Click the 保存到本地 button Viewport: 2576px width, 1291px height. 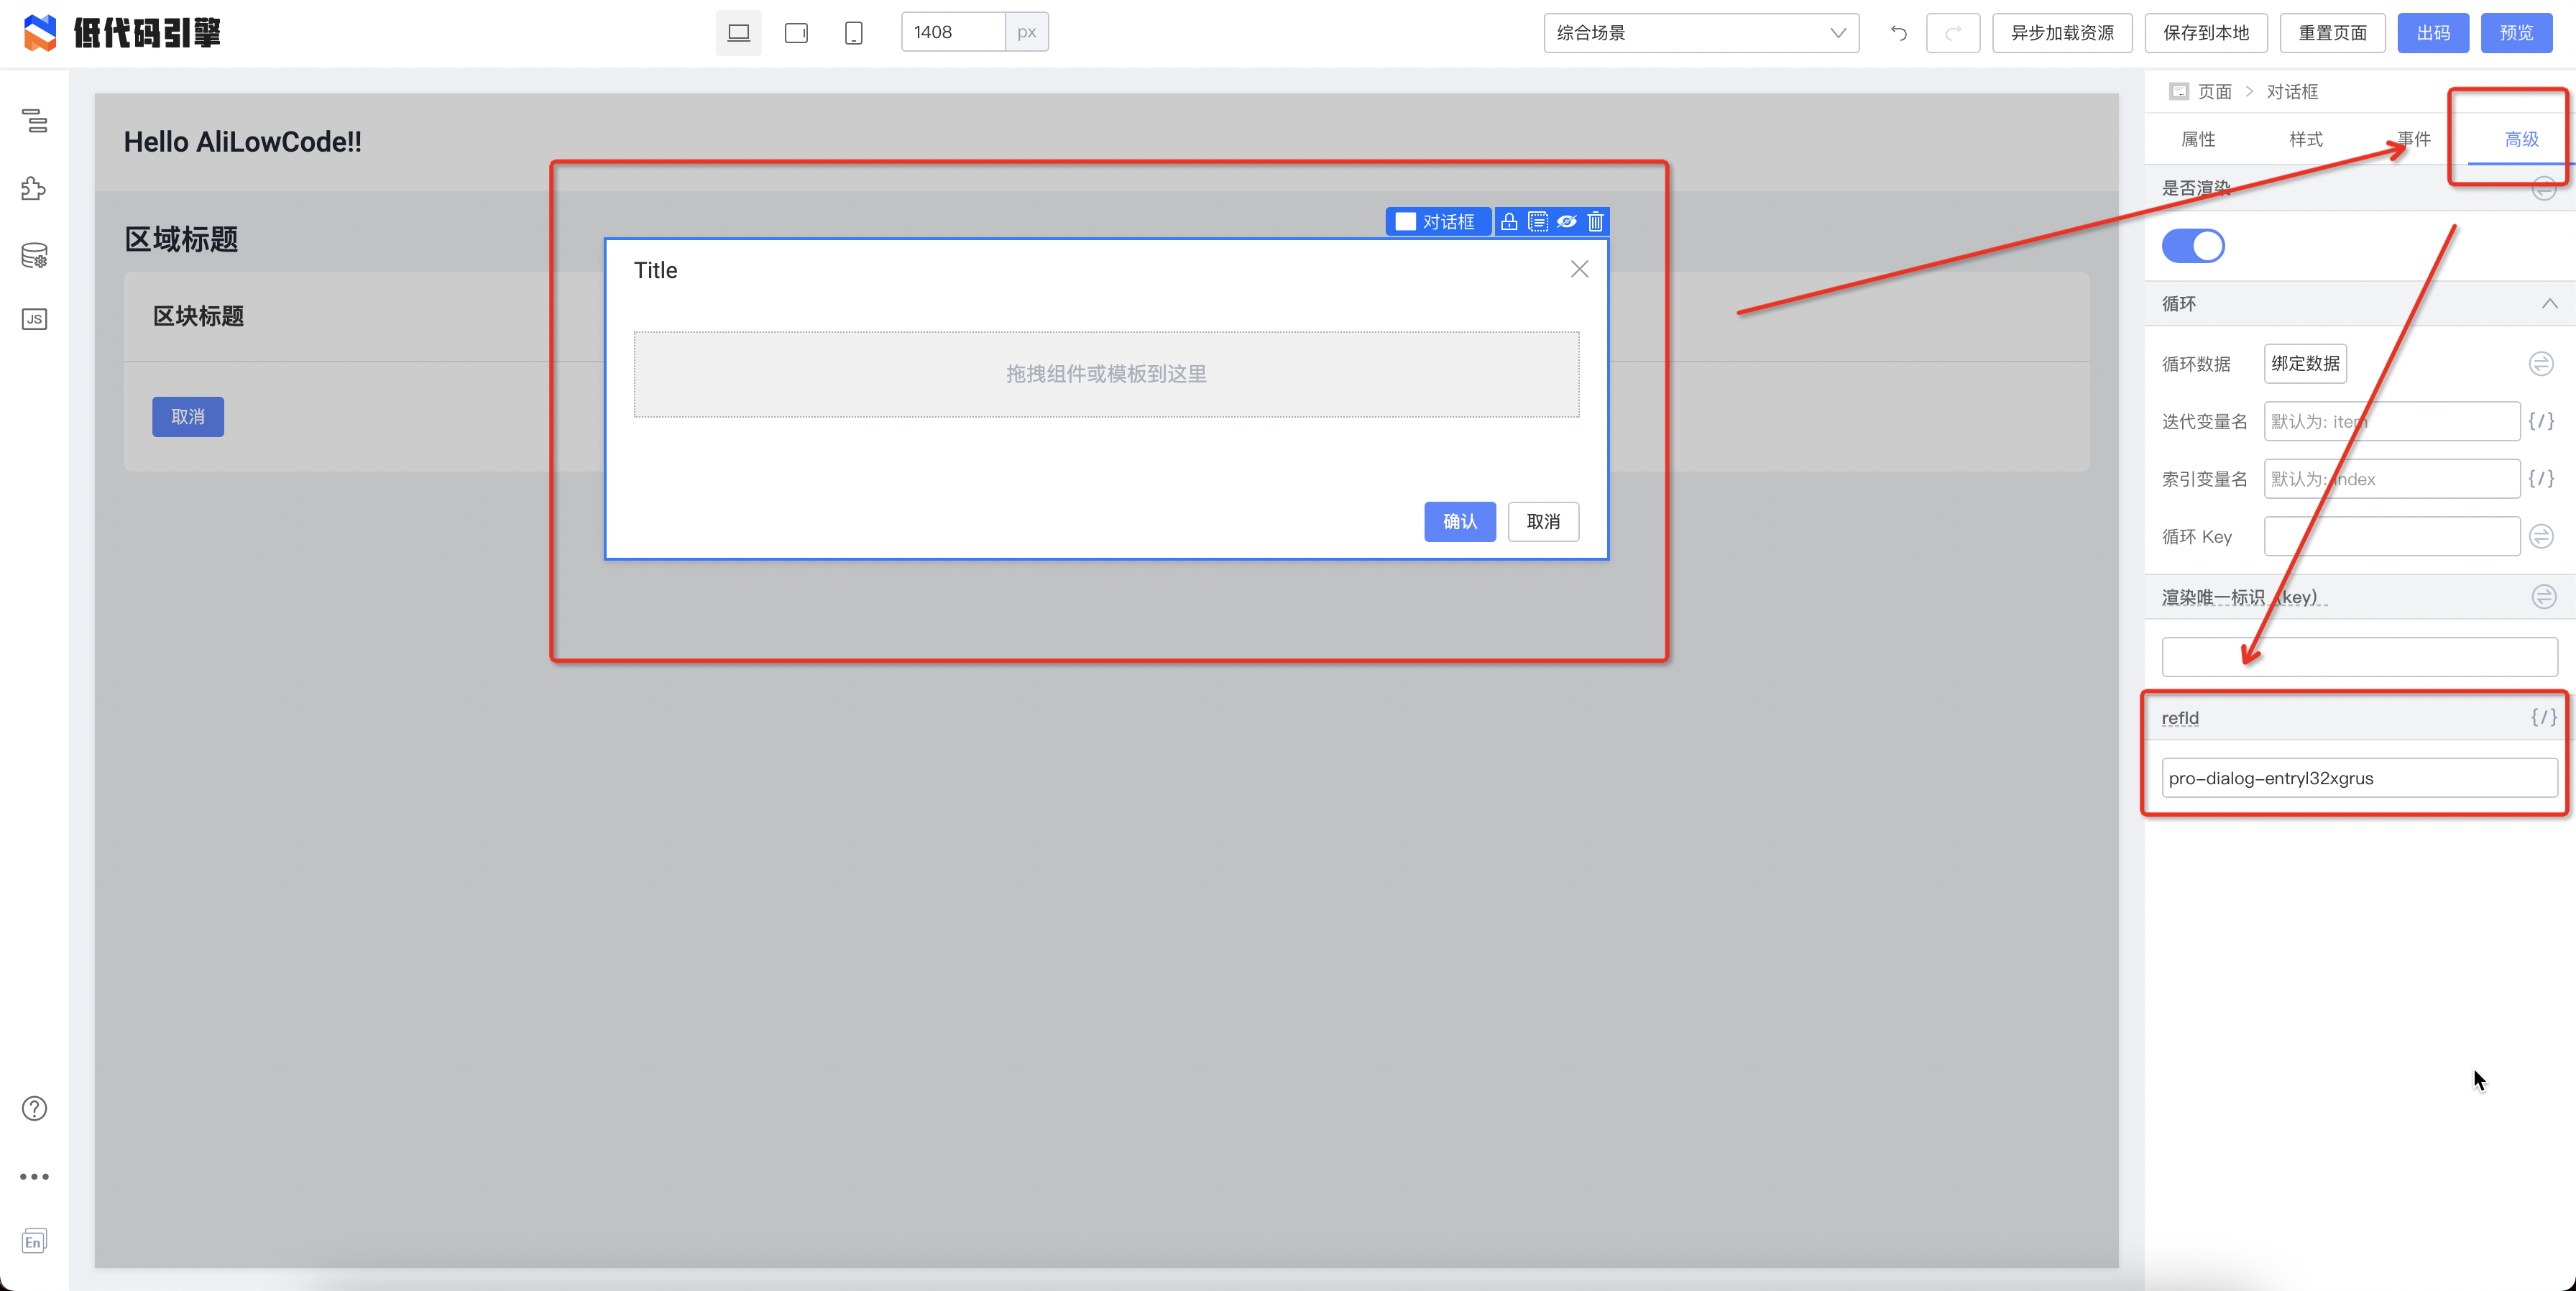coord(2205,33)
